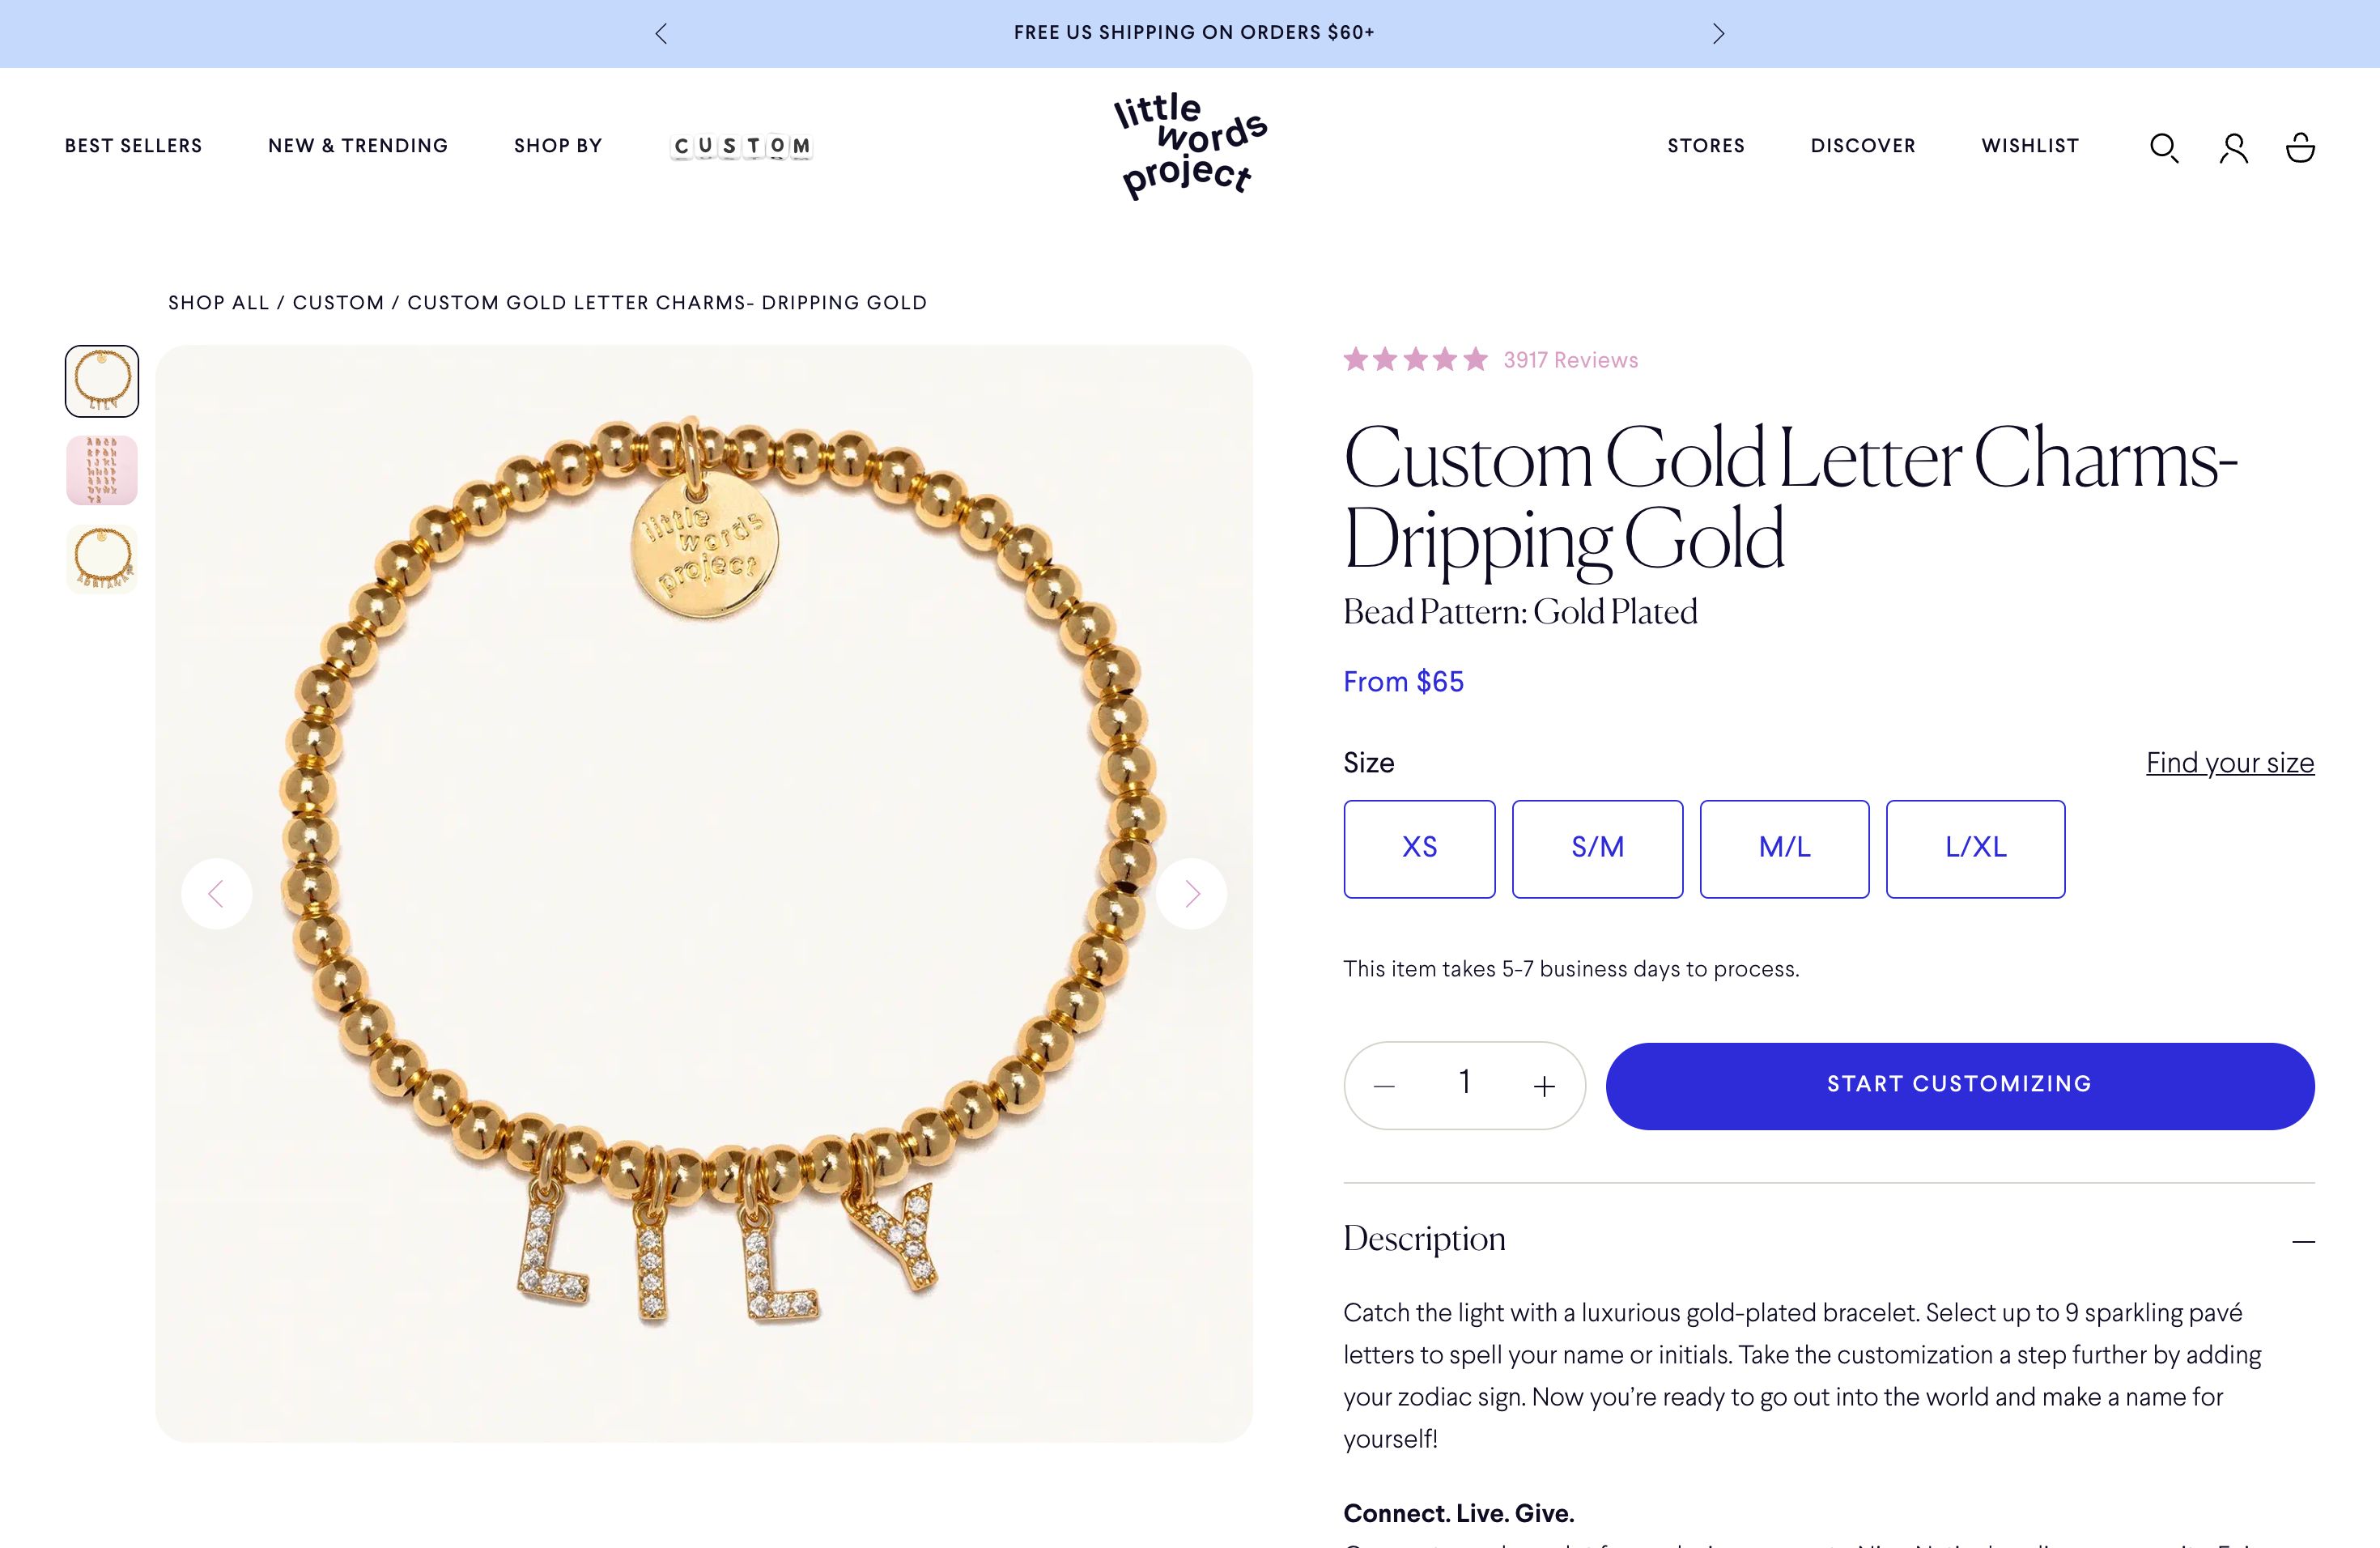Click the Little Words Project logo
This screenshot has width=2380, height=1548.
(1190, 146)
